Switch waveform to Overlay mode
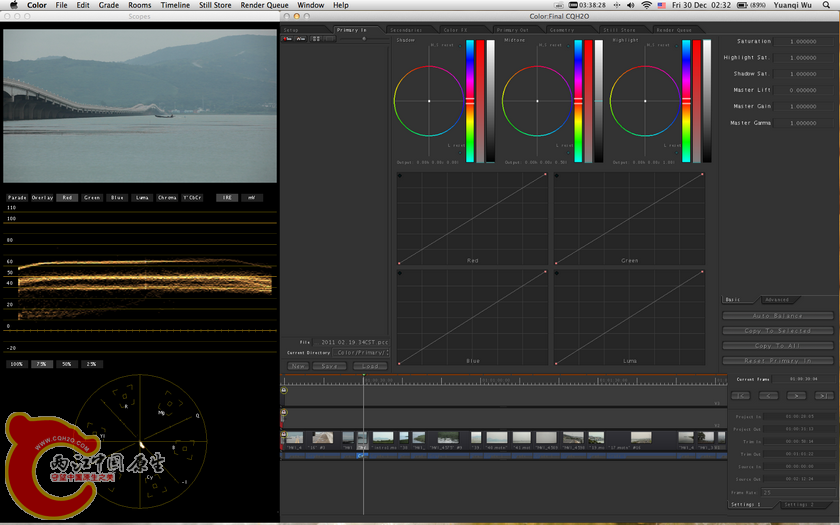 coord(42,198)
